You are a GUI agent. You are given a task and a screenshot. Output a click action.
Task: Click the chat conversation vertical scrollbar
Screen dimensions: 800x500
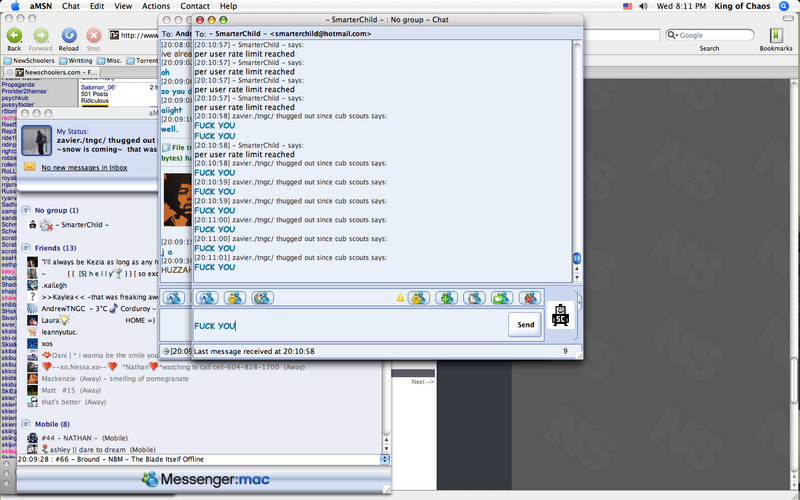(576, 150)
